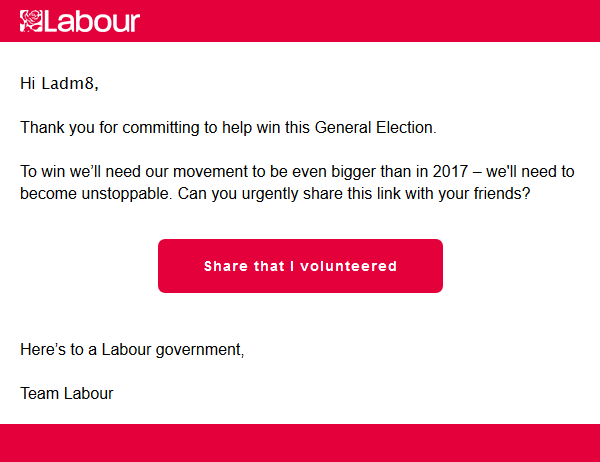Select the recipient name Ladm8 in greeting
Image resolution: width=600 pixels, height=462 pixels.
tap(68, 83)
